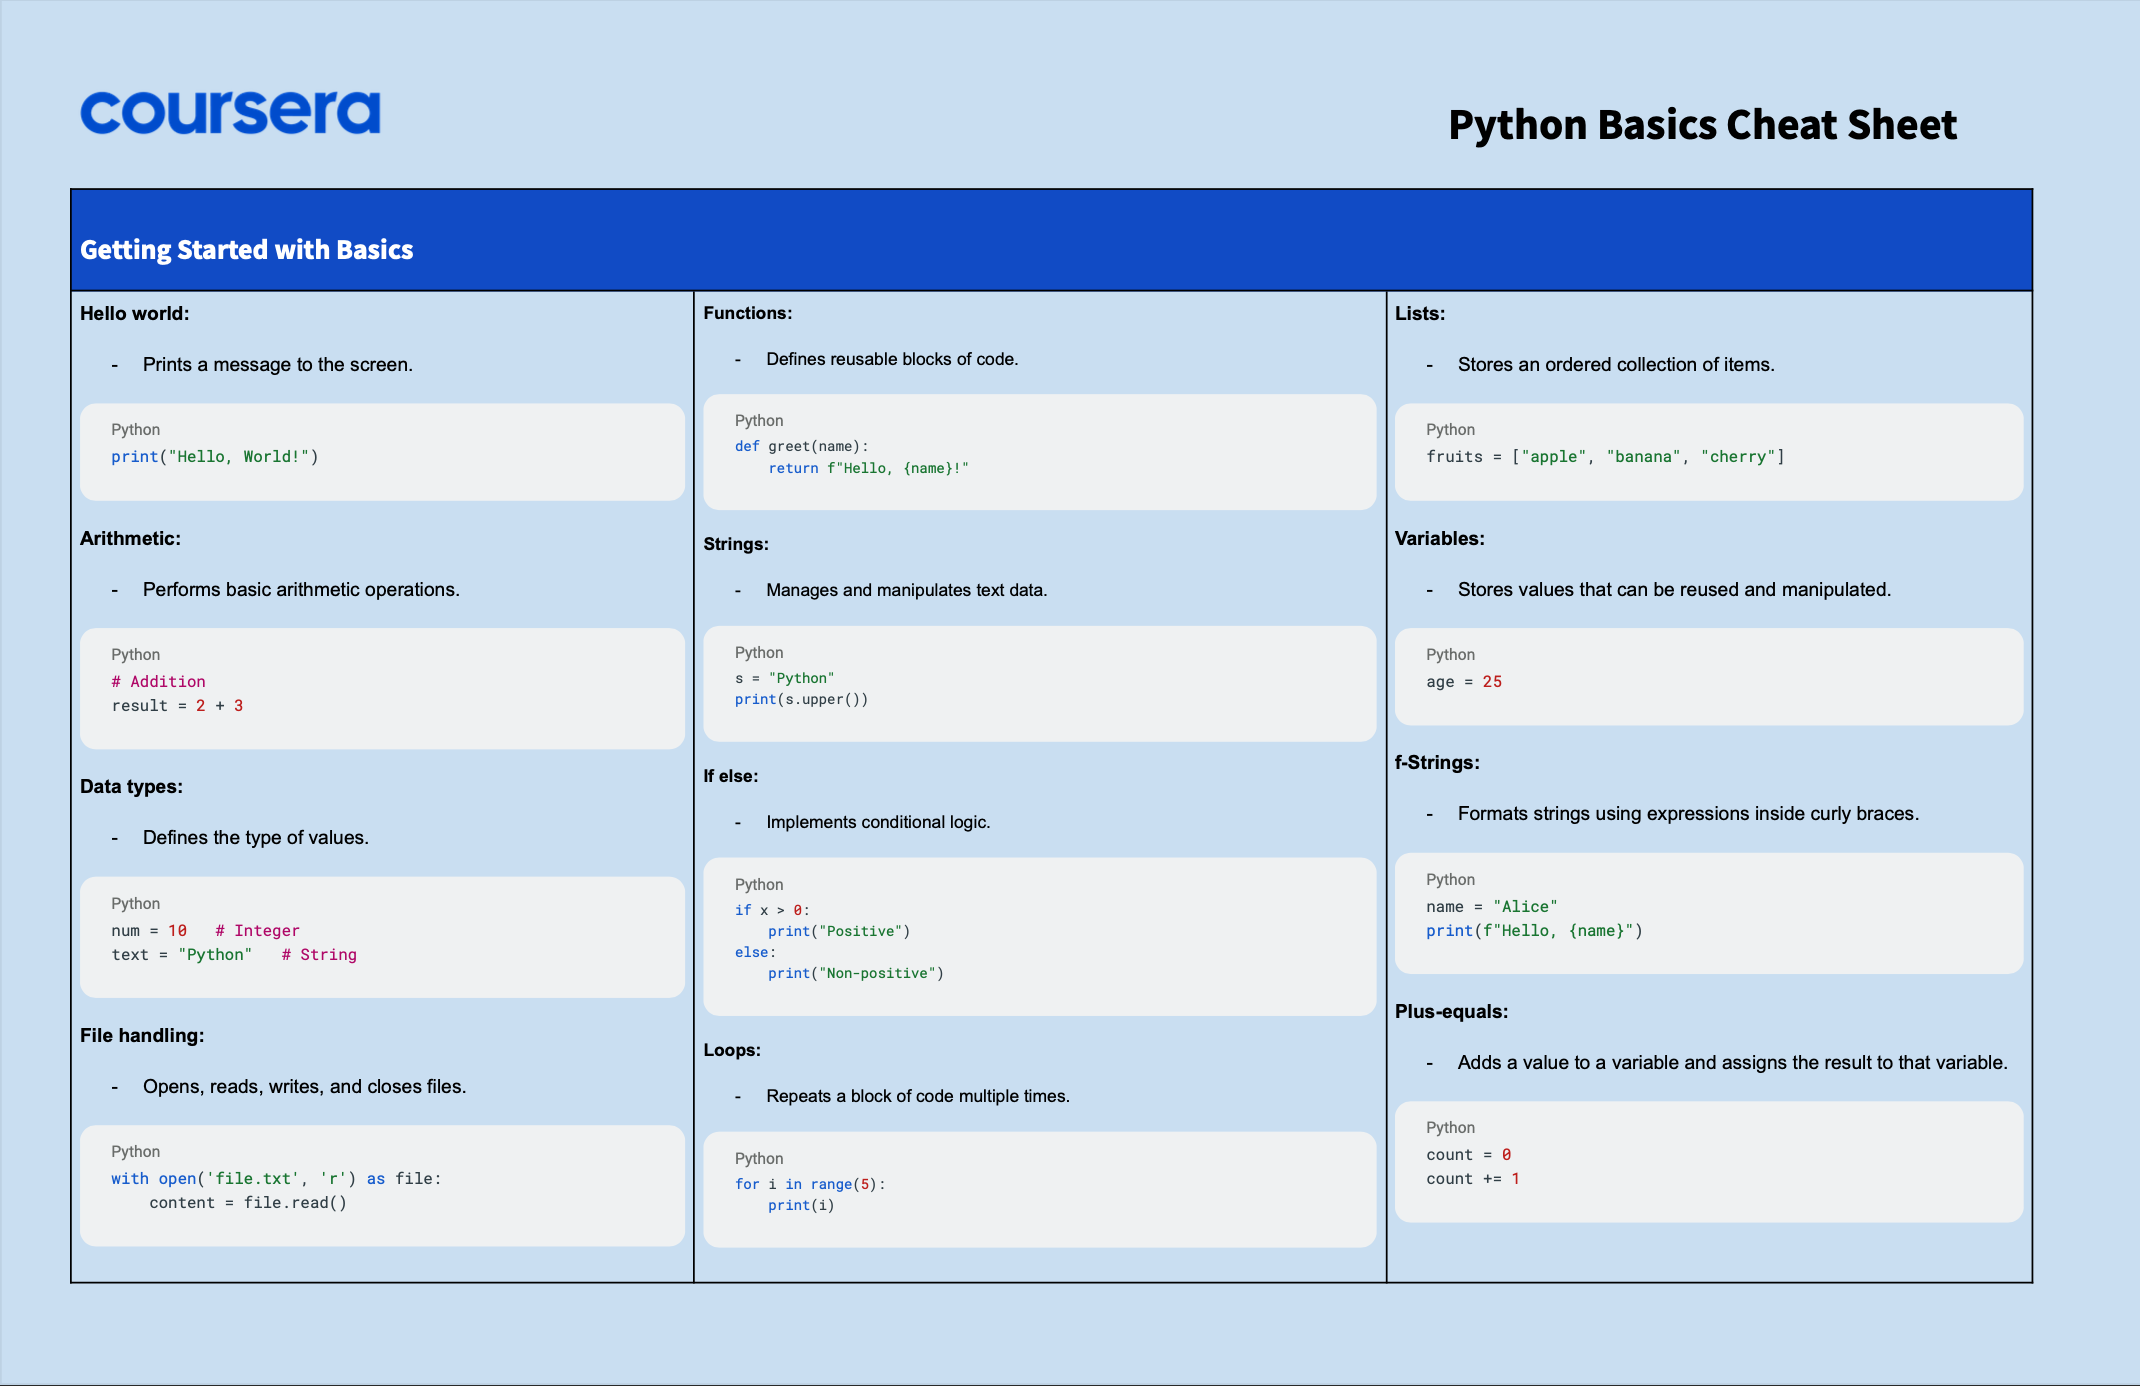
Task: Click the File handling heading
Action: pos(142,1035)
